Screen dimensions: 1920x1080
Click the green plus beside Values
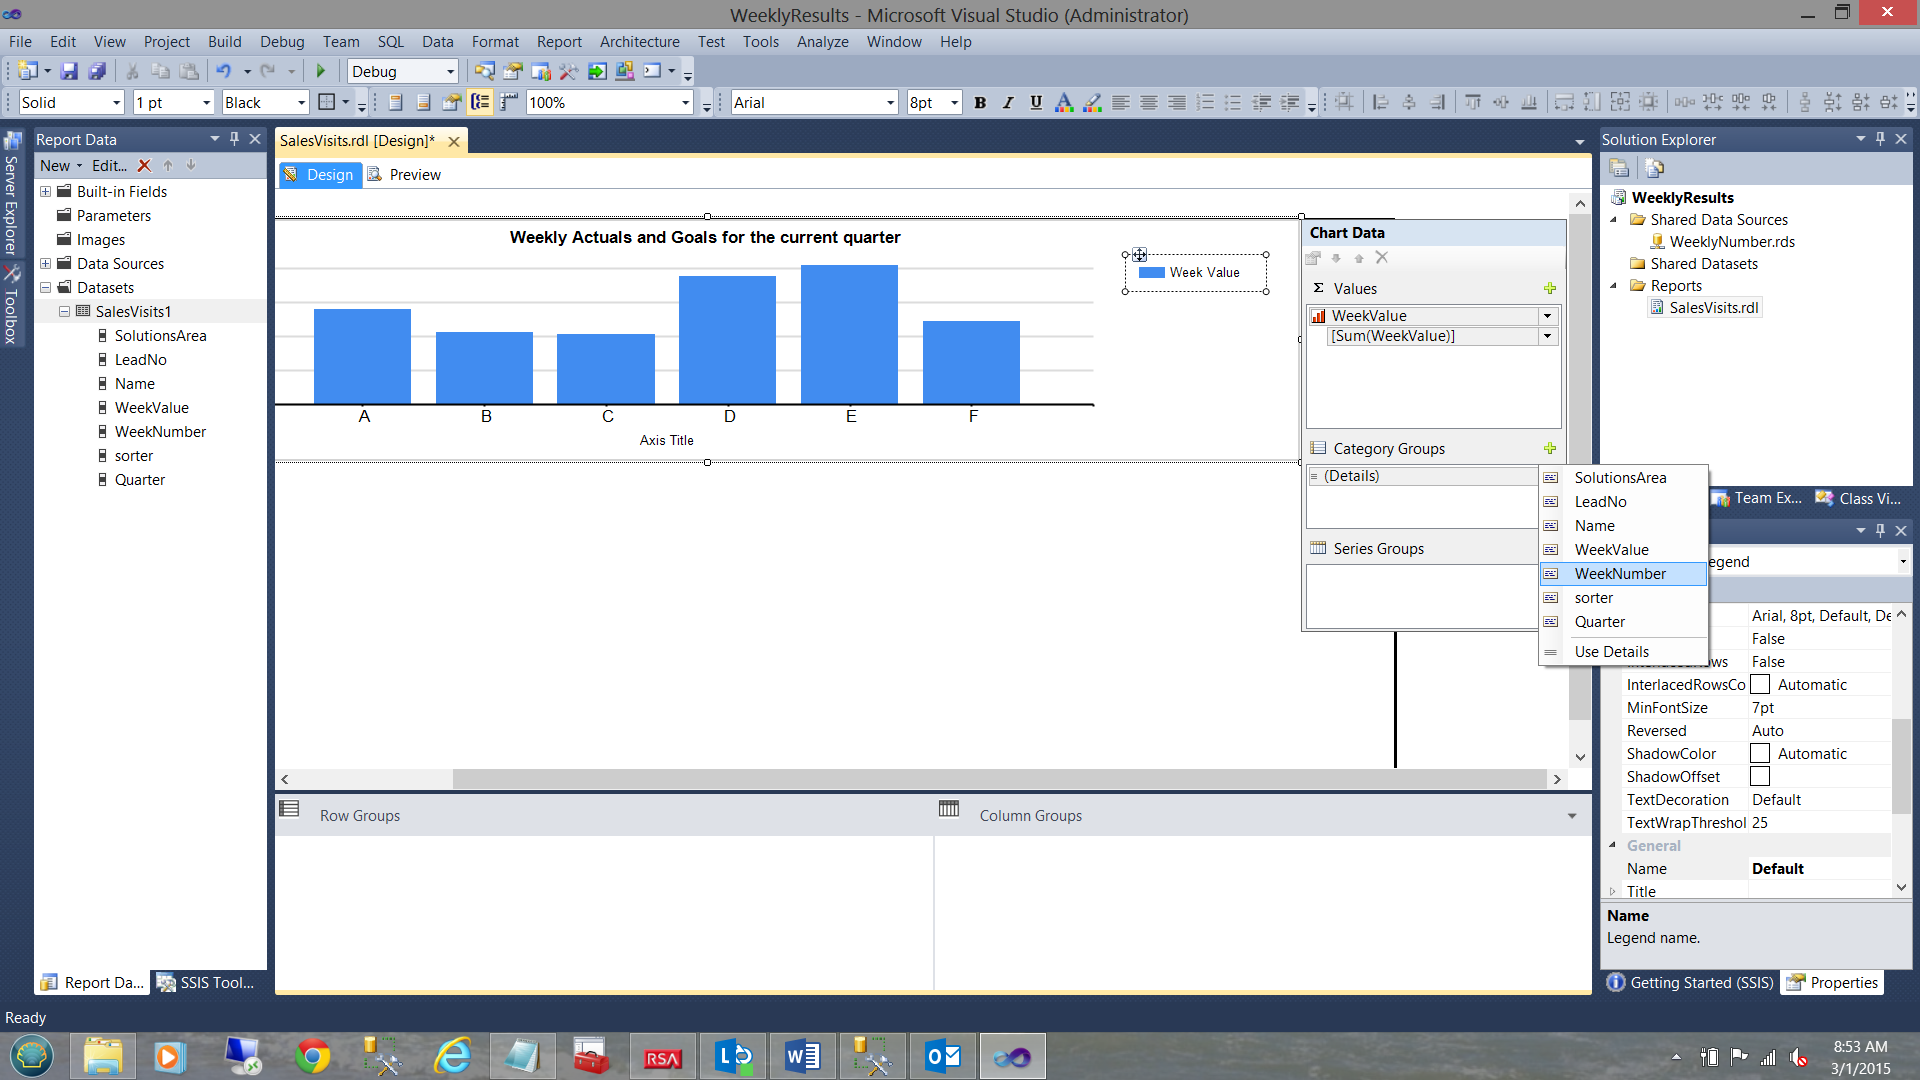(1549, 288)
